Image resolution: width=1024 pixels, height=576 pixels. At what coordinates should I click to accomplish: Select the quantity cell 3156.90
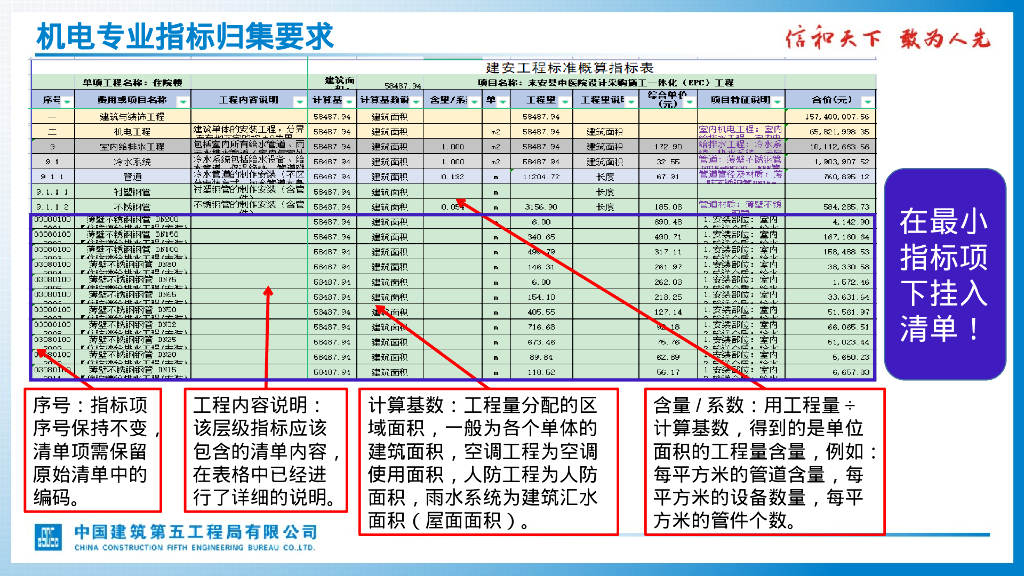pyautogui.click(x=541, y=206)
